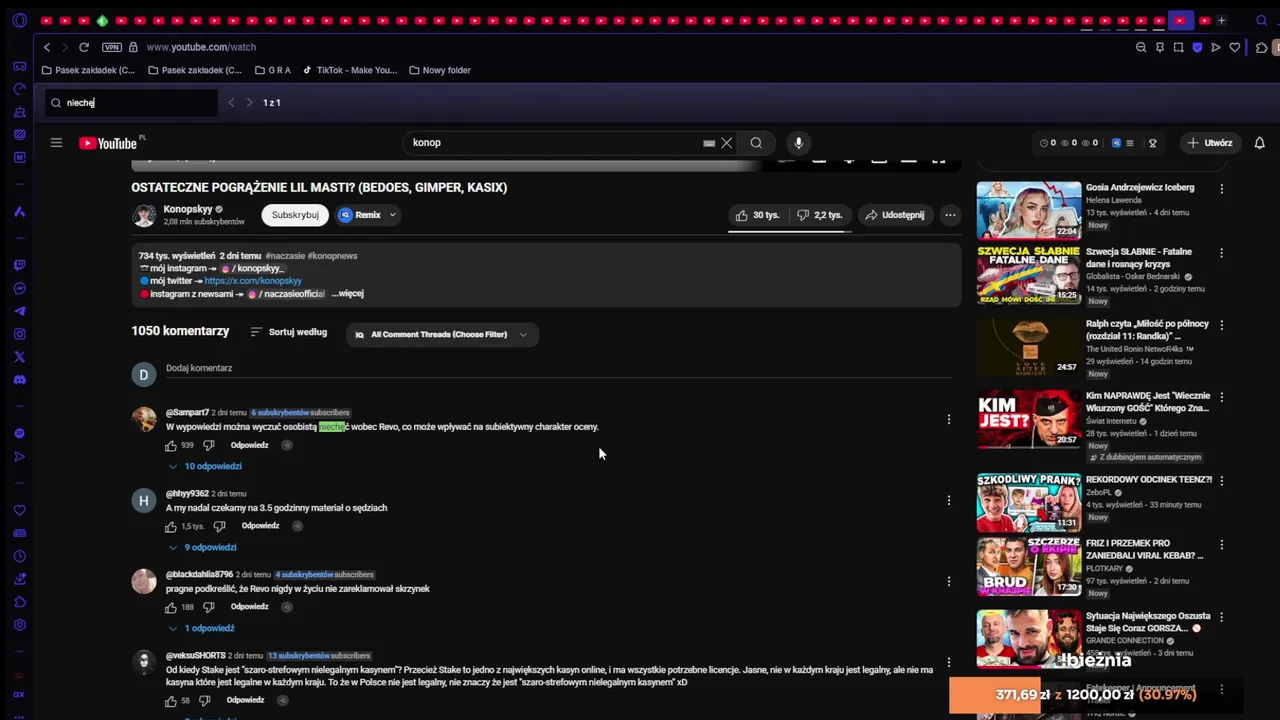1280x720 pixels.
Task: Open the Messenger sidebar panel
Action: click(19, 288)
